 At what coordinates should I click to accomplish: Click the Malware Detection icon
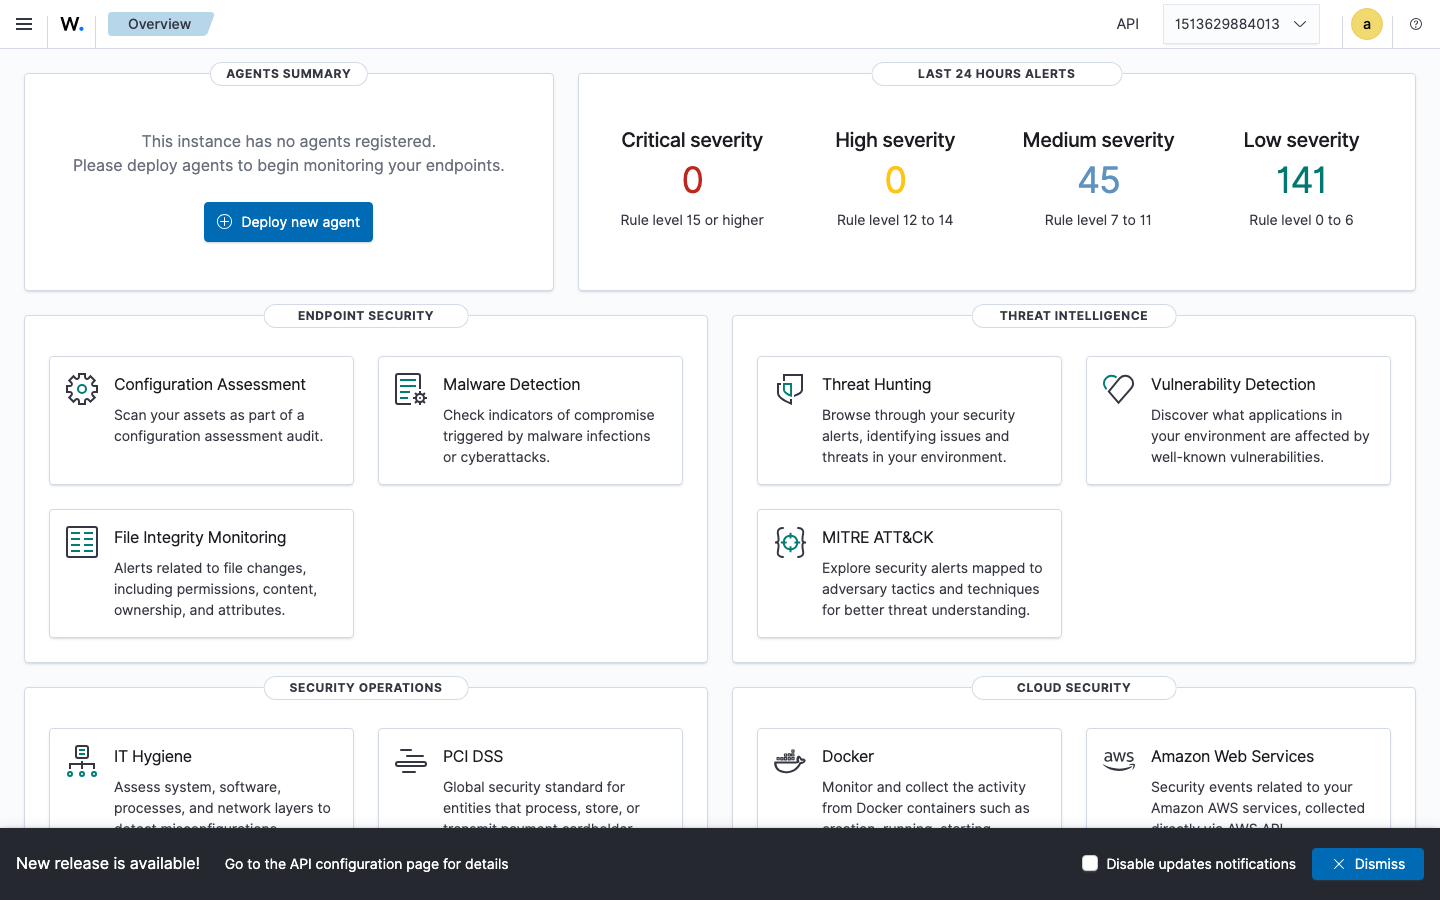point(411,389)
